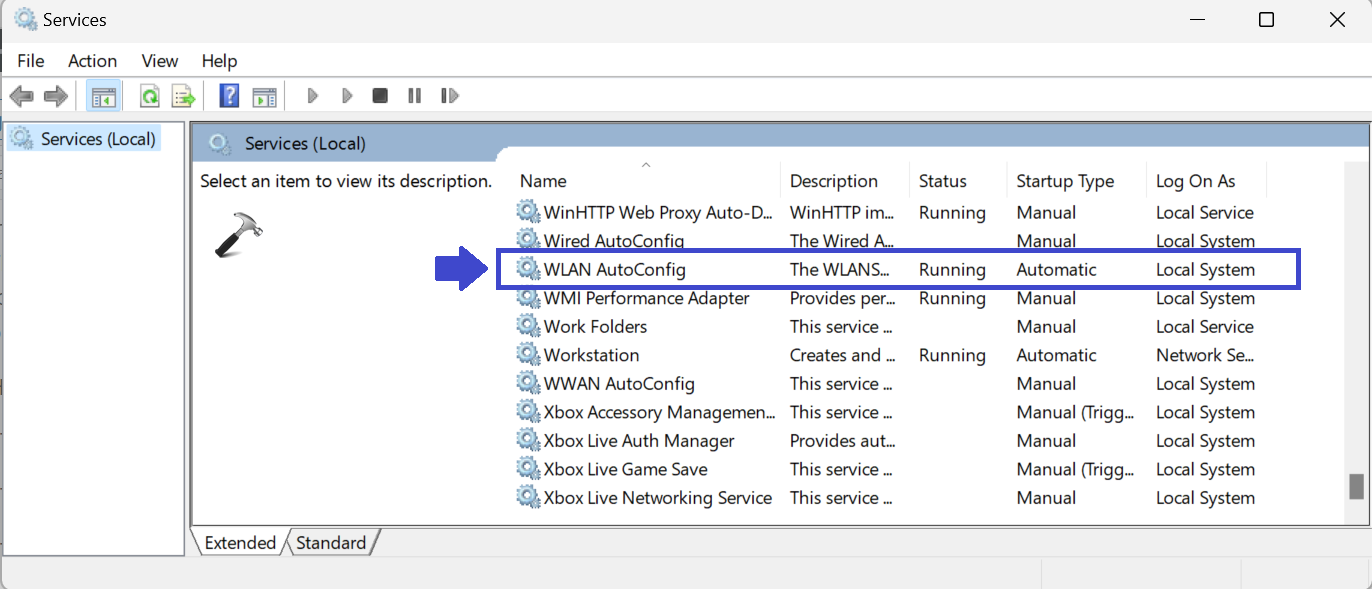Toggle the Show/Hide Console Tree button
Viewport: 1372px width, 589px height.
[103, 96]
